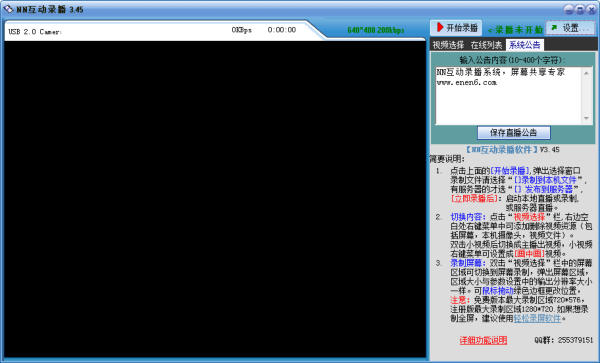Click the USB 2.0 Camer source label
600x363 pixels.
pyautogui.click(x=35, y=32)
